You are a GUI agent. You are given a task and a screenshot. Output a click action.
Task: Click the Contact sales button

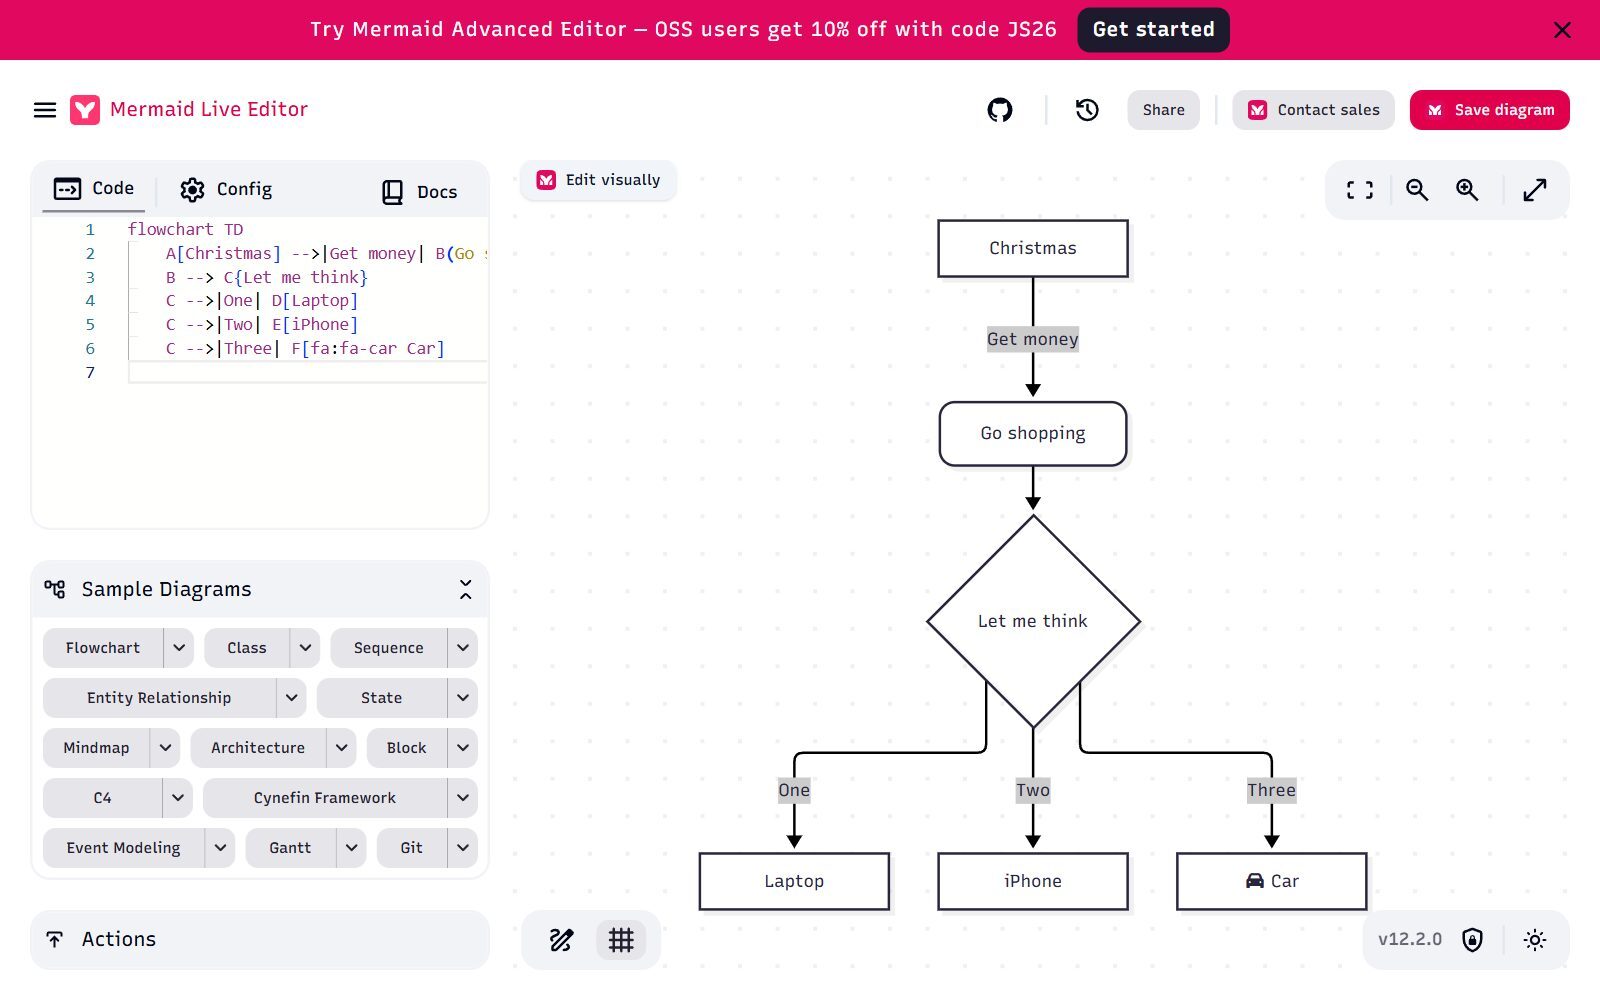pyautogui.click(x=1314, y=110)
